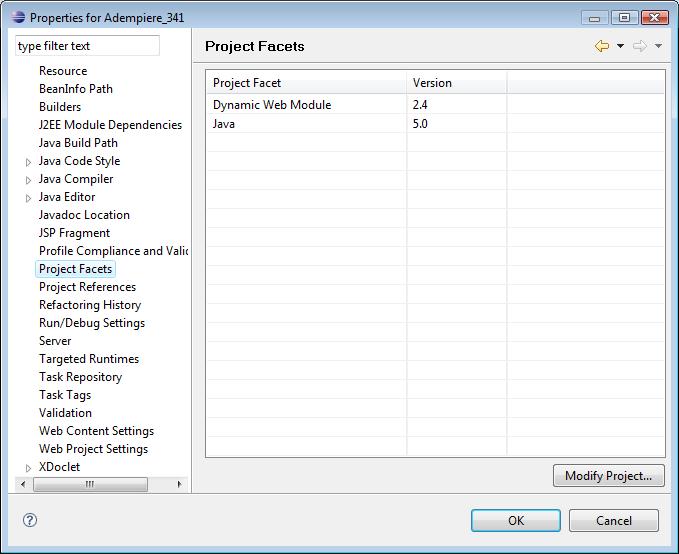Click the Modify Project... button
The height and width of the screenshot is (554, 679).
tap(608, 476)
